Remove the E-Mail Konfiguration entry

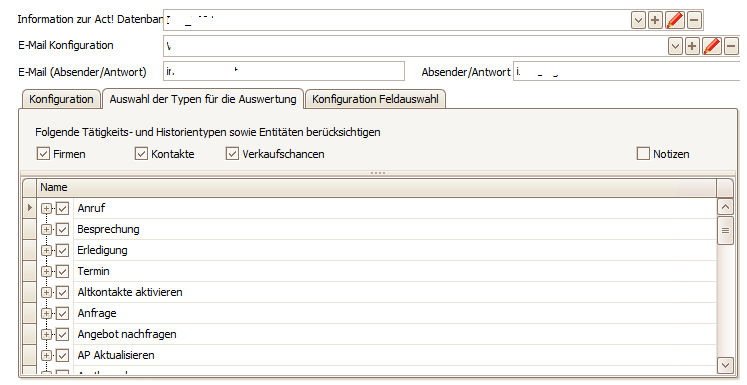(x=731, y=46)
